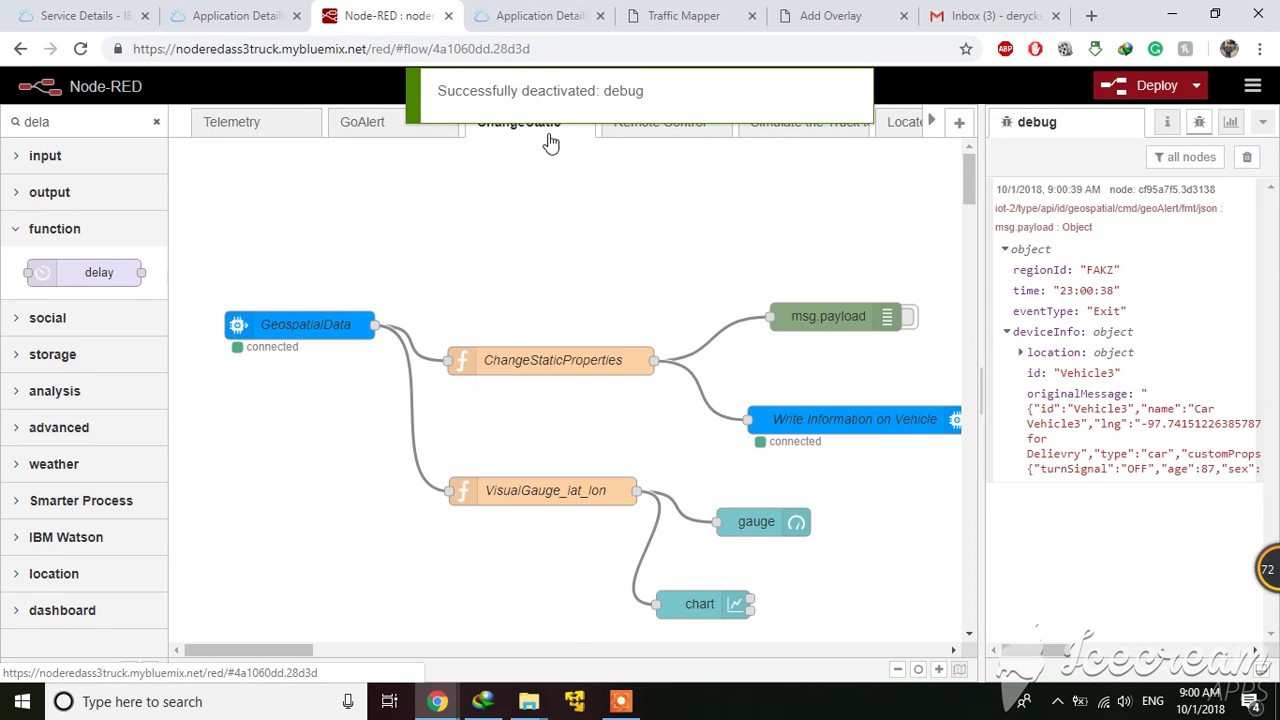Image resolution: width=1280 pixels, height=720 pixels.
Task: Click the browser reload button
Action: click(x=80, y=48)
